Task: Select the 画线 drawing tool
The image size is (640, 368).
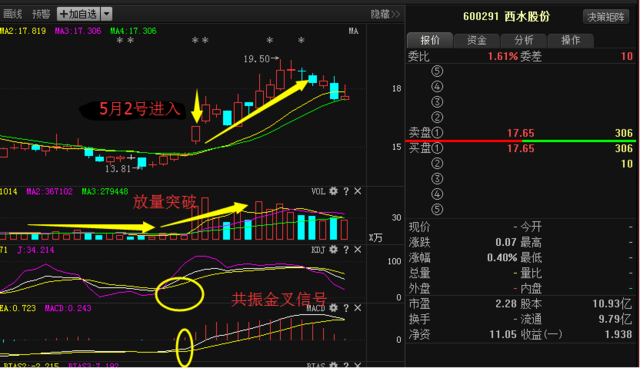Action: point(12,15)
